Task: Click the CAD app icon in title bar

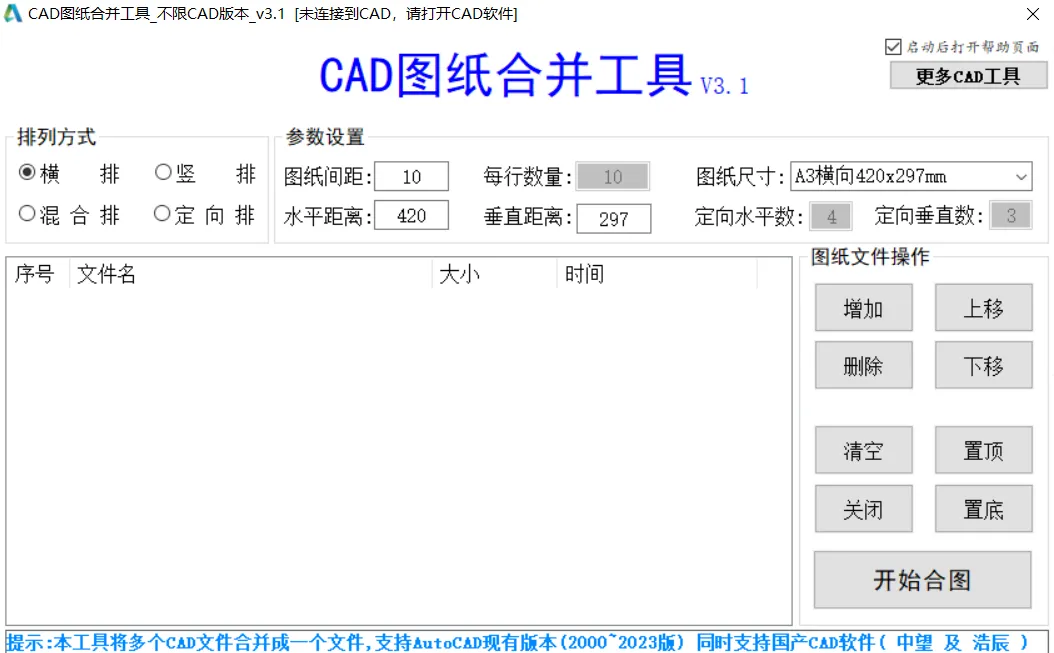Action: pos(13,13)
